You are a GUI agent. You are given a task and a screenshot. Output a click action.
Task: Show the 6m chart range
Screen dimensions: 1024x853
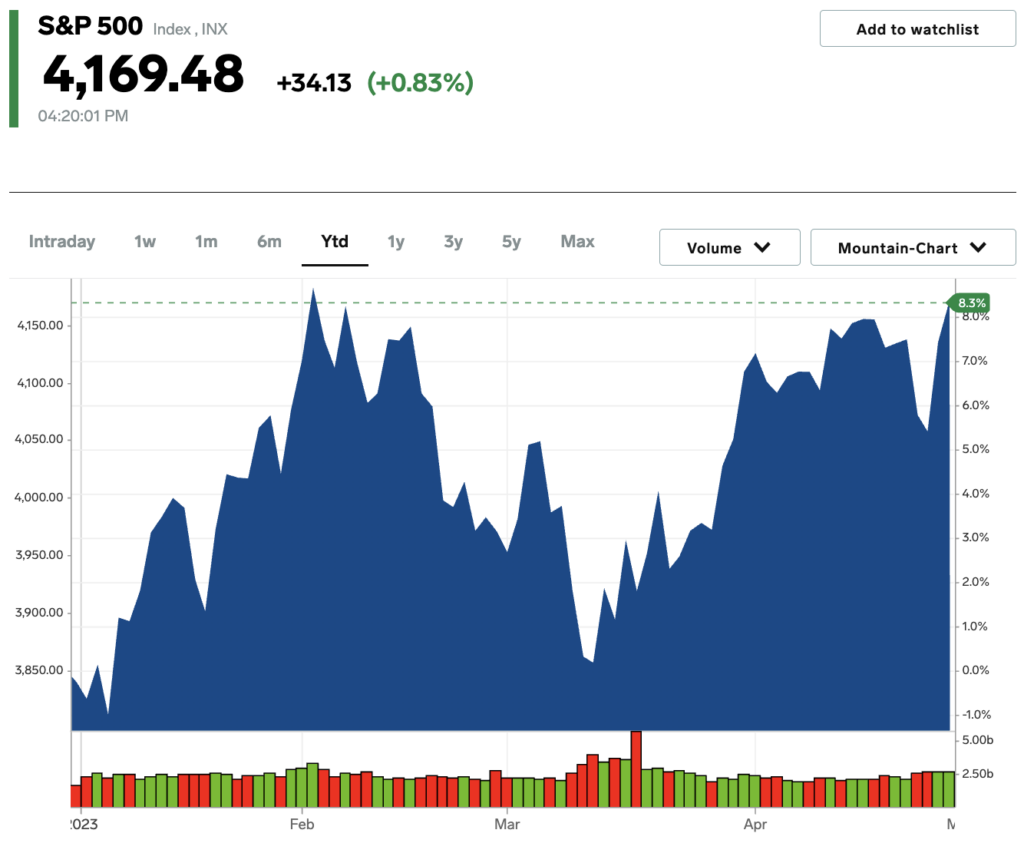click(x=269, y=242)
